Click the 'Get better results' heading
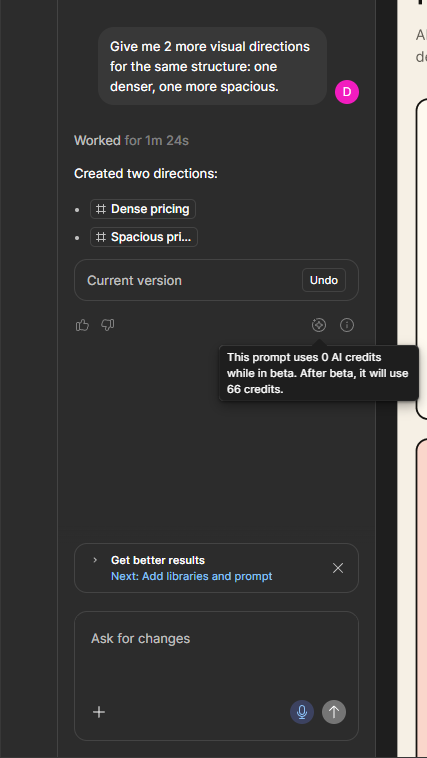427x758 pixels. 158,560
